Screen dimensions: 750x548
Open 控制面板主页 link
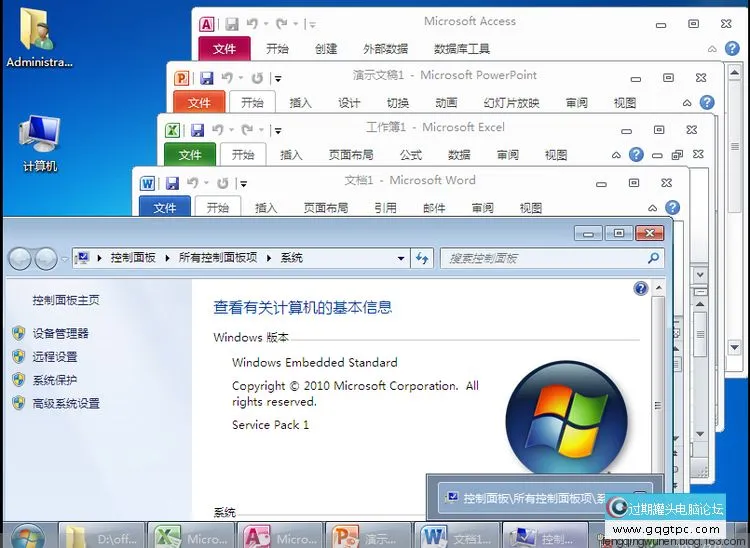pyautogui.click(x=66, y=300)
